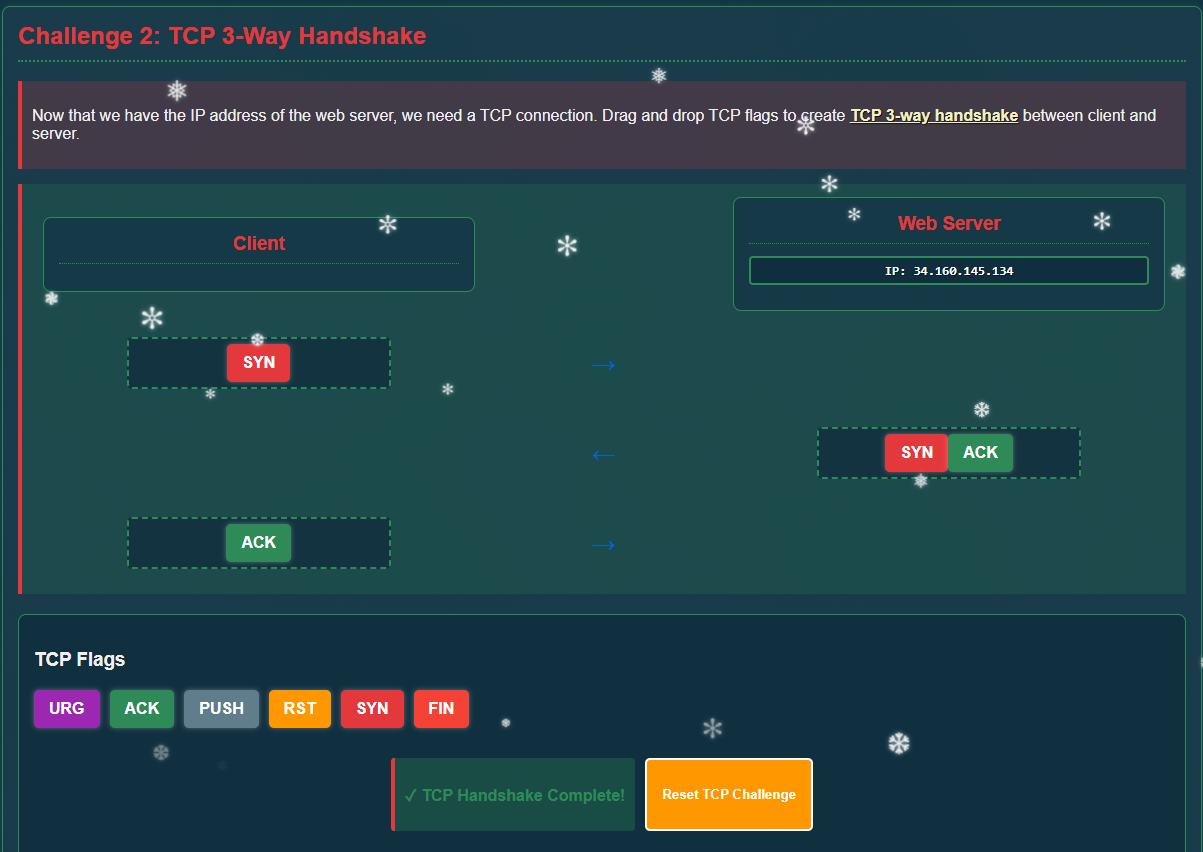Select the ACK flag from the TCP Flags tray
1203x852 pixels.
click(141, 708)
